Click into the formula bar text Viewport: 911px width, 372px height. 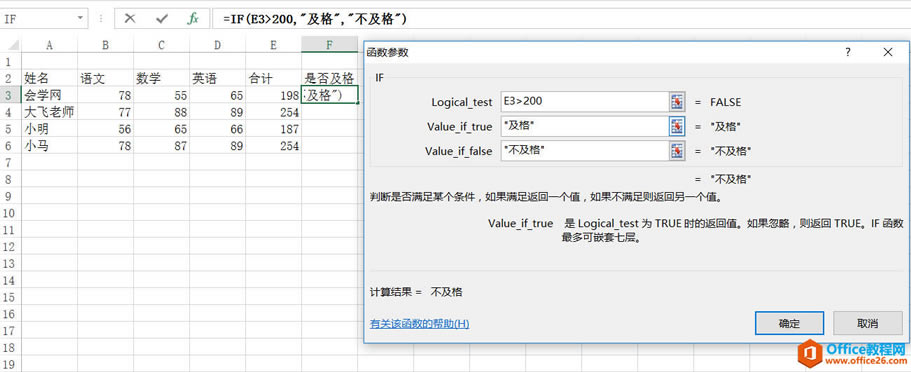(x=314, y=19)
